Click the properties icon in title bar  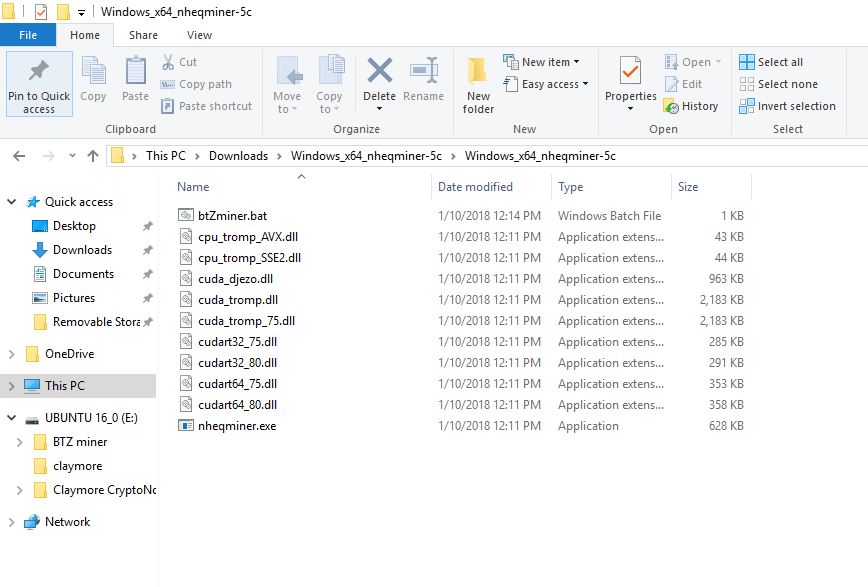pyautogui.click(x=41, y=12)
